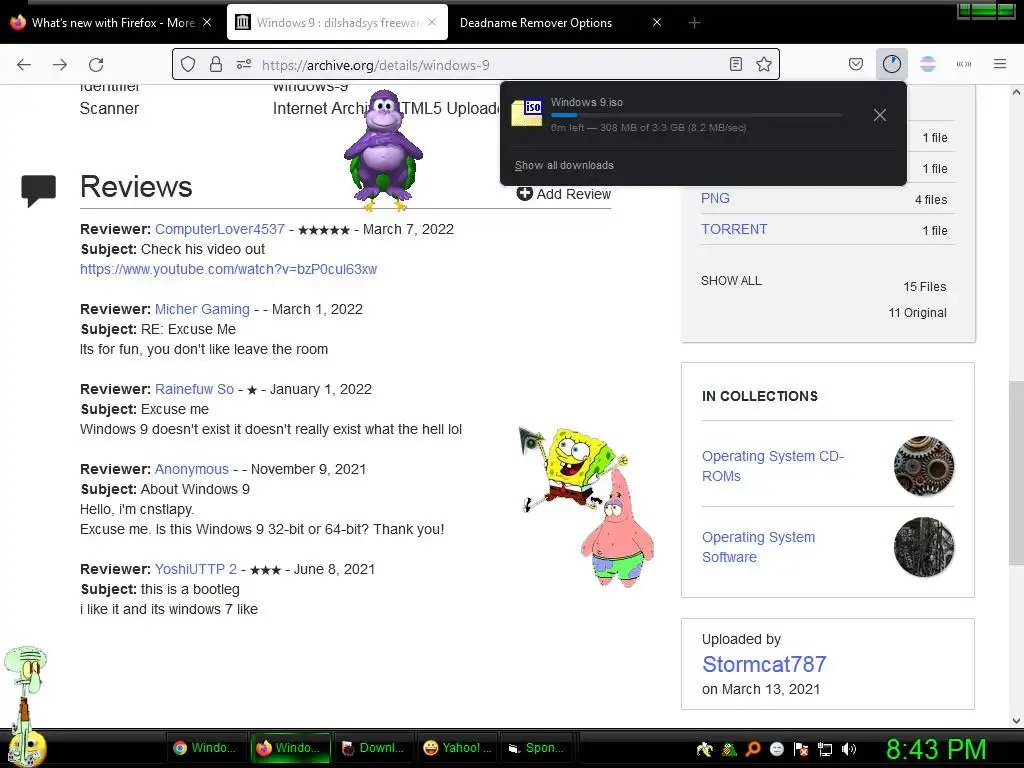Open tracking protection shield icon
This screenshot has height=768, width=1024.
[x=188, y=64]
